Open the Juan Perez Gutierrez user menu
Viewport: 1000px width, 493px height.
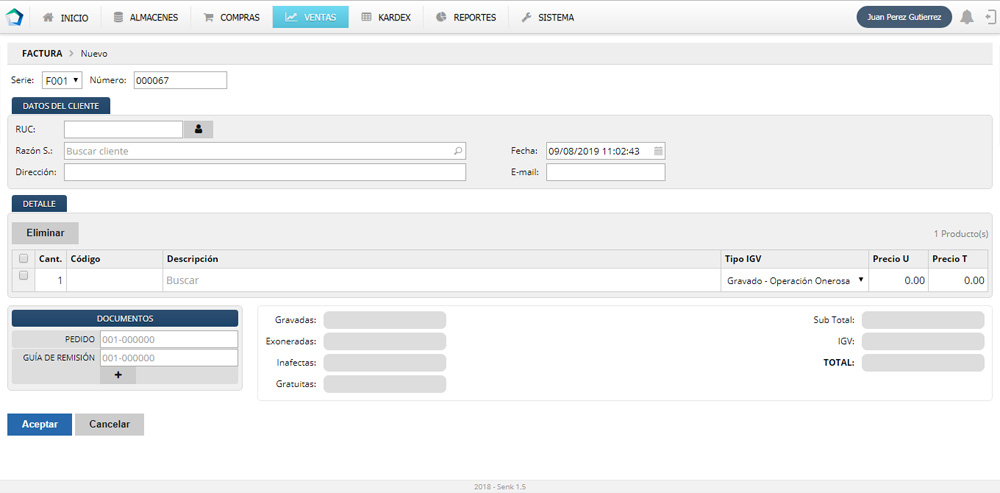[904, 17]
